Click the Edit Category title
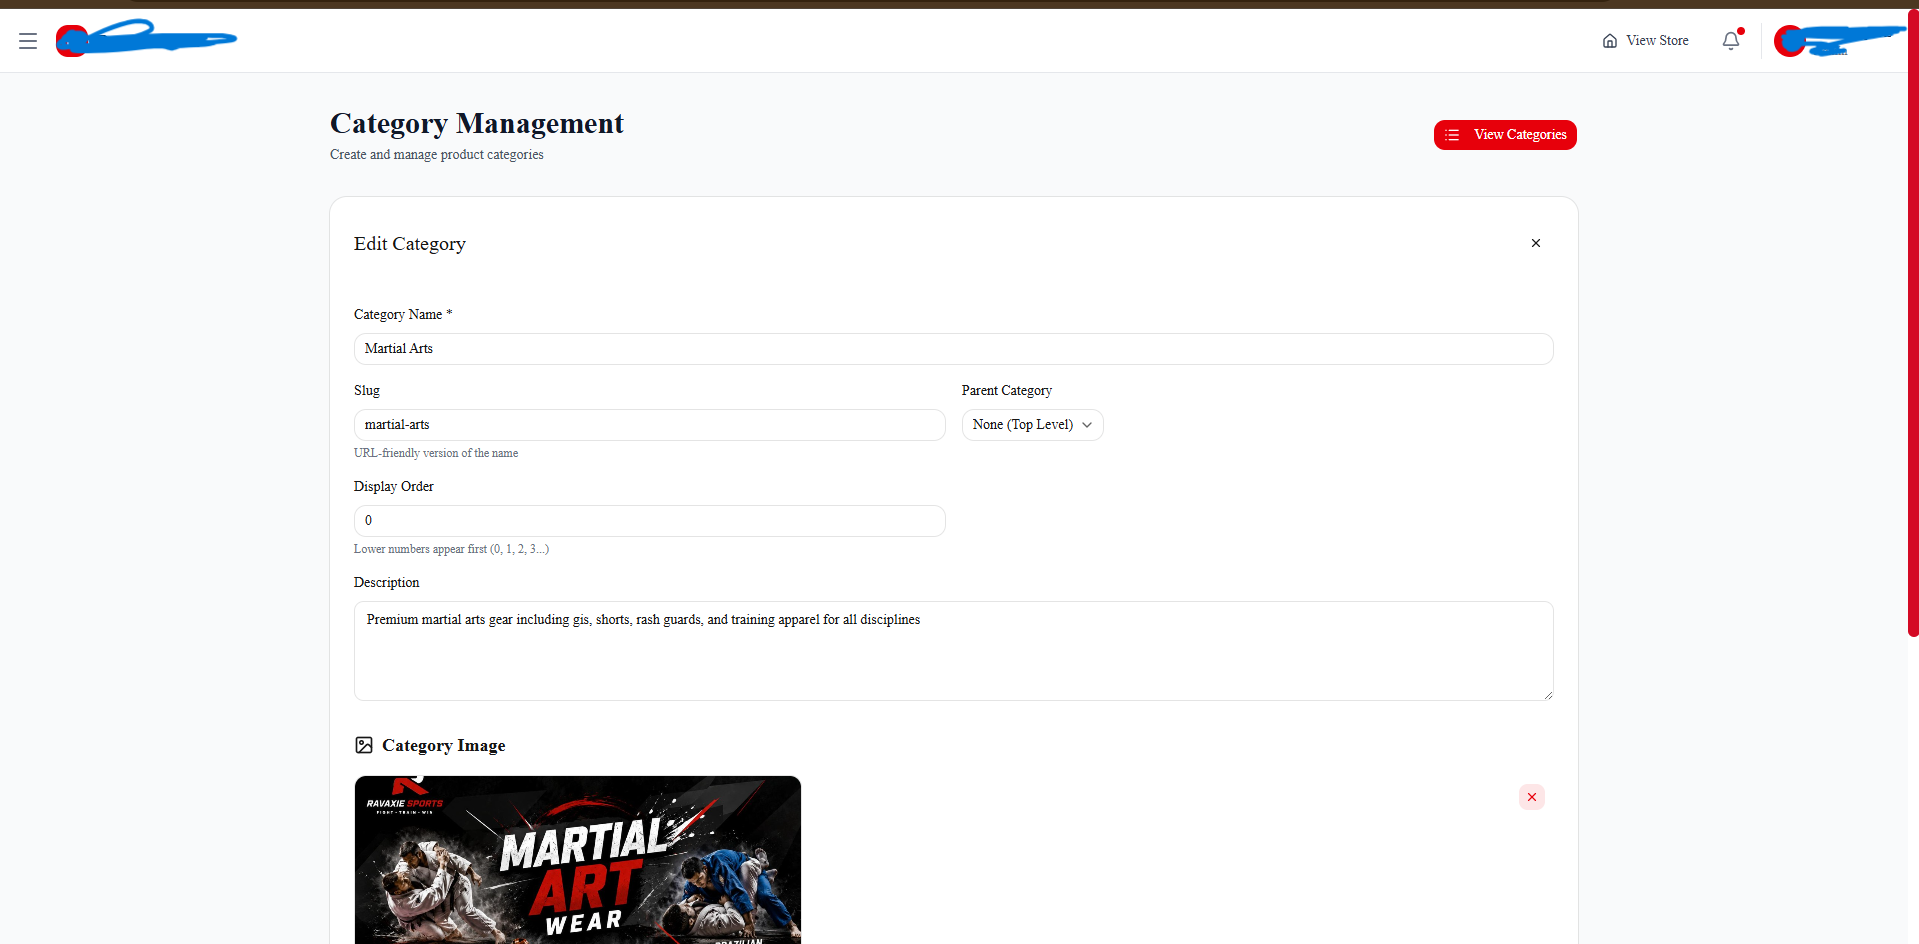The height and width of the screenshot is (944, 1919). click(x=410, y=244)
